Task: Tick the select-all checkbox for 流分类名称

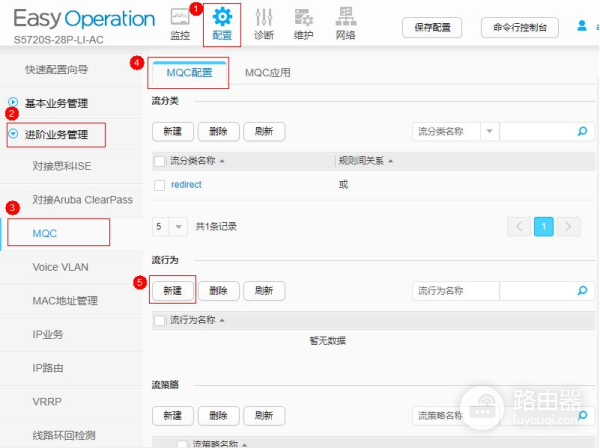Action: click(x=160, y=161)
